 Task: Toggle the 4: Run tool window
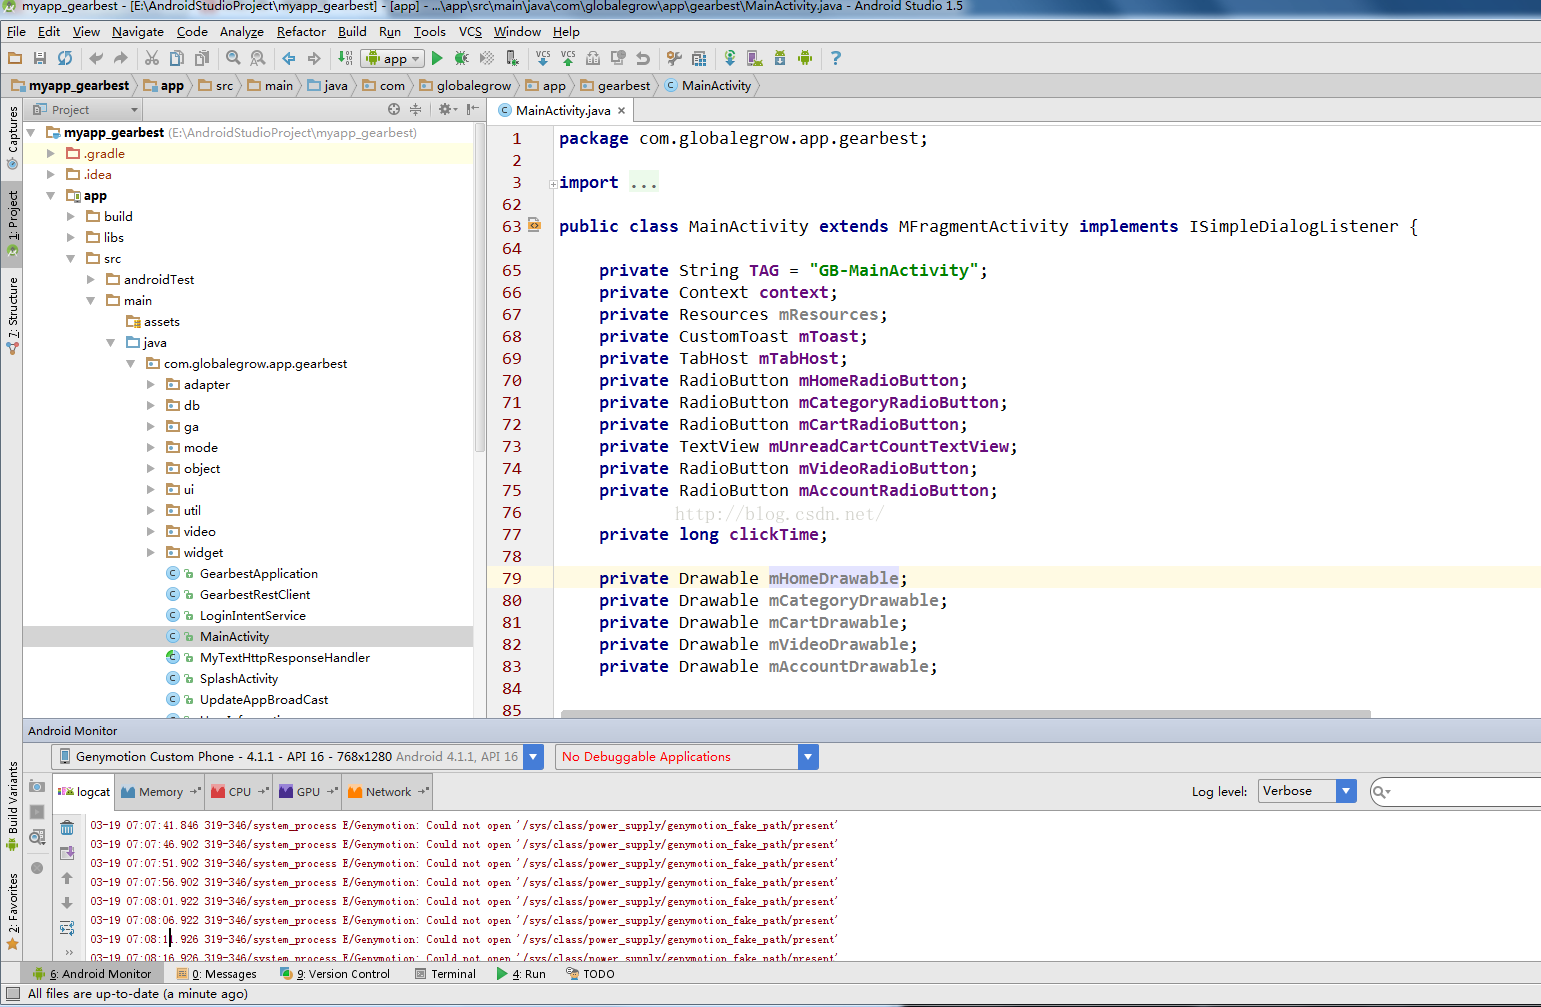coord(521,973)
